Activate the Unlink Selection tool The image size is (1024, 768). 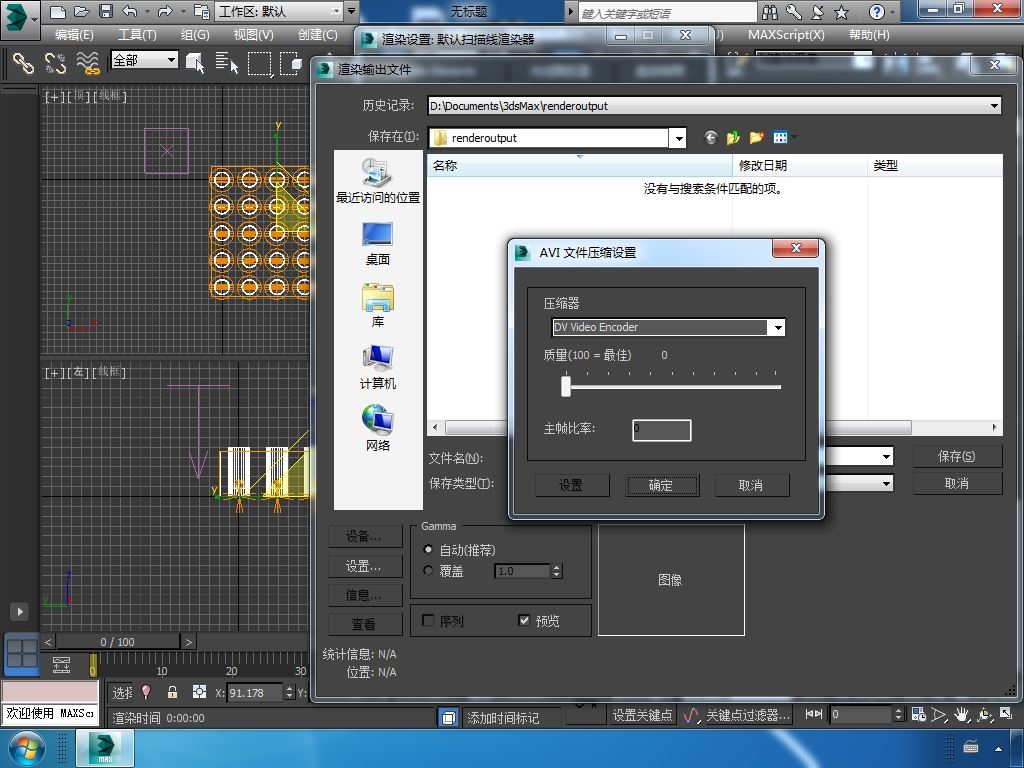click(56, 63)
